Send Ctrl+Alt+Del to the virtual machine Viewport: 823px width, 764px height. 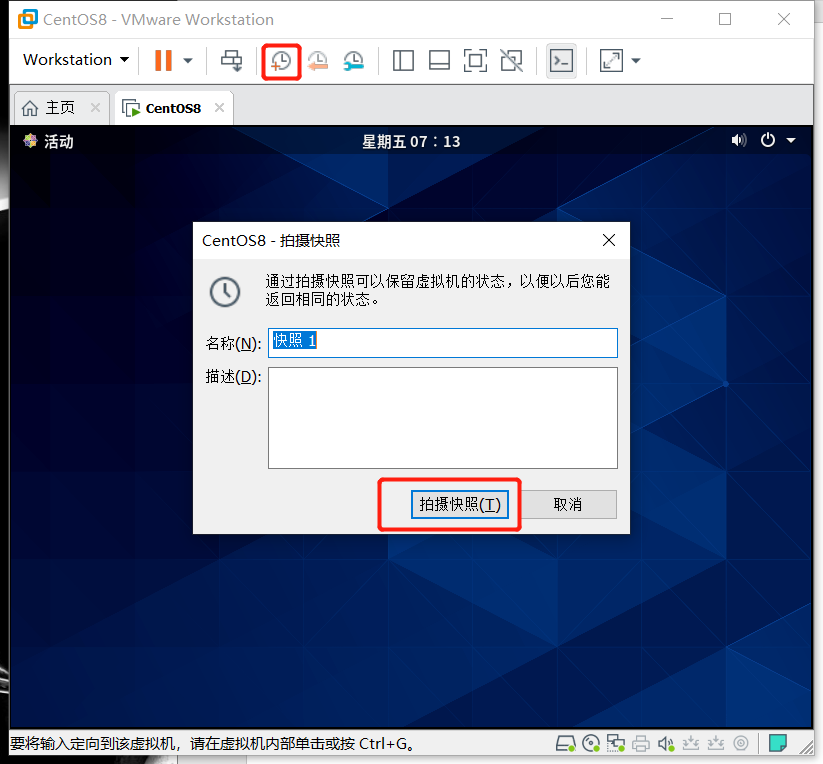(231, 61)
